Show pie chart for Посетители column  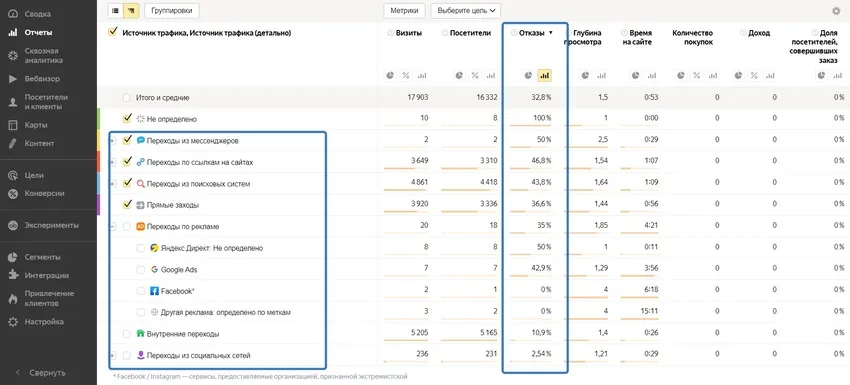click(459, 75)
